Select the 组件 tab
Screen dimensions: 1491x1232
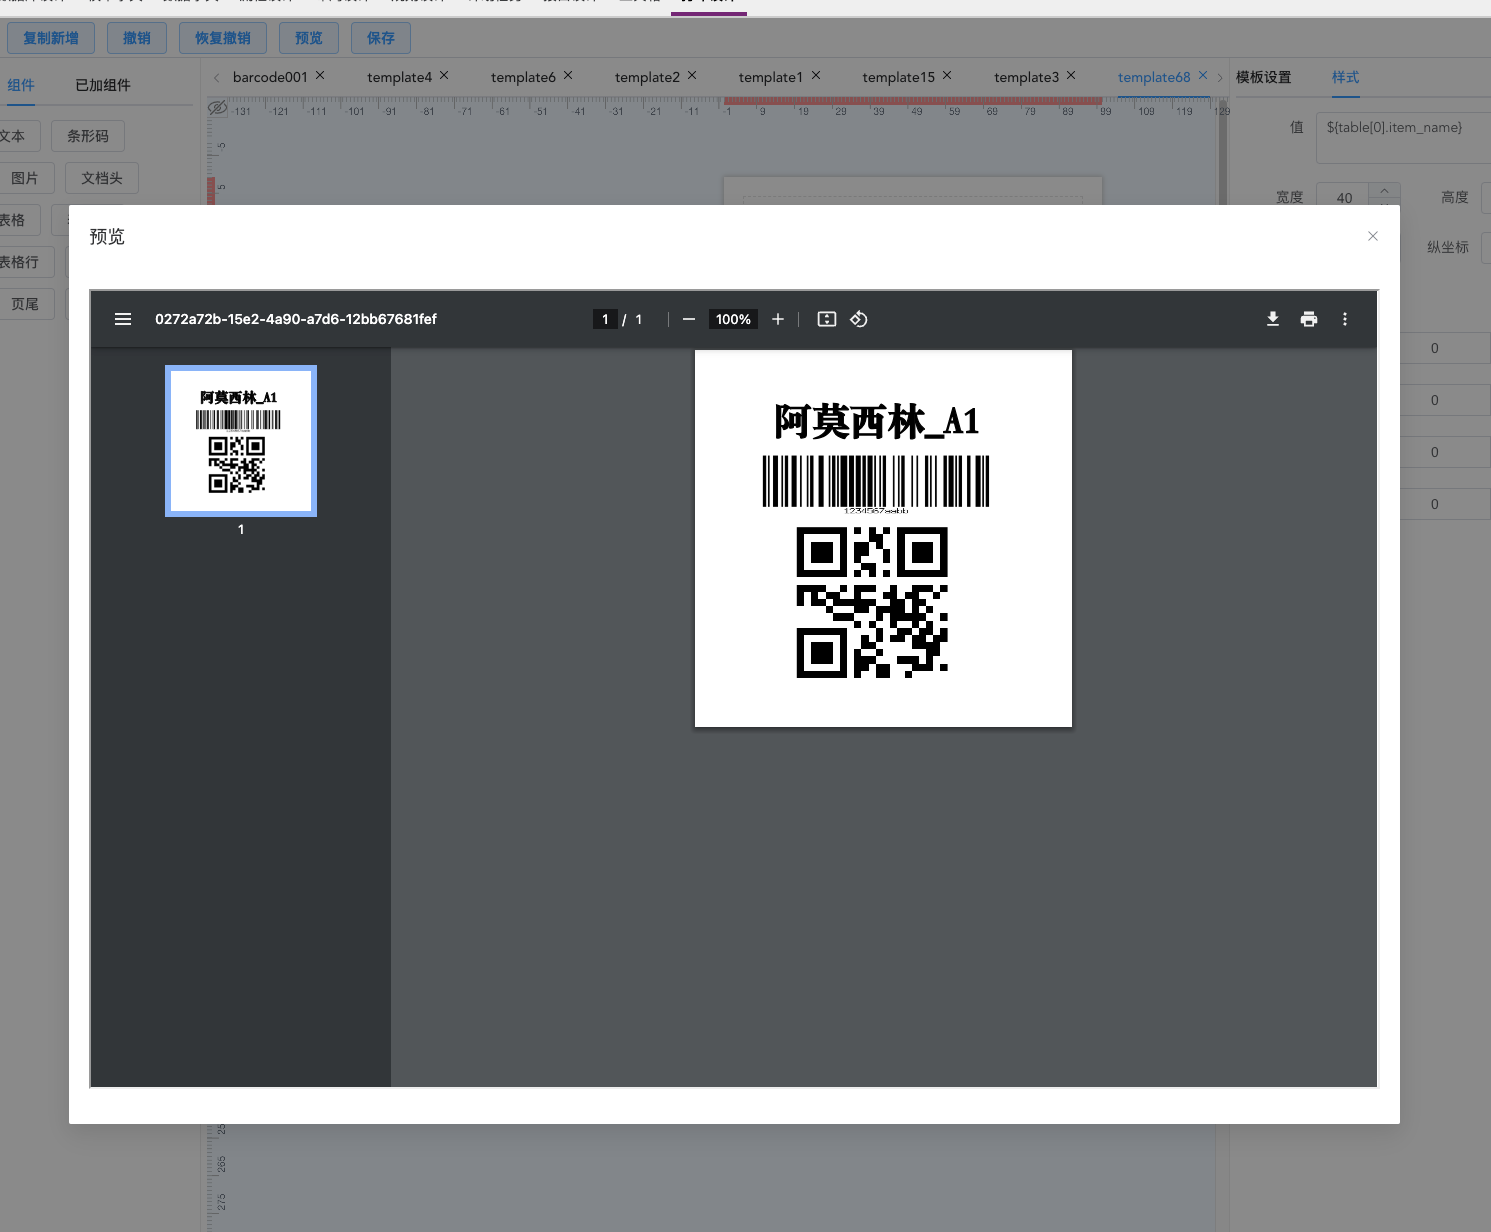coord(21,85)
